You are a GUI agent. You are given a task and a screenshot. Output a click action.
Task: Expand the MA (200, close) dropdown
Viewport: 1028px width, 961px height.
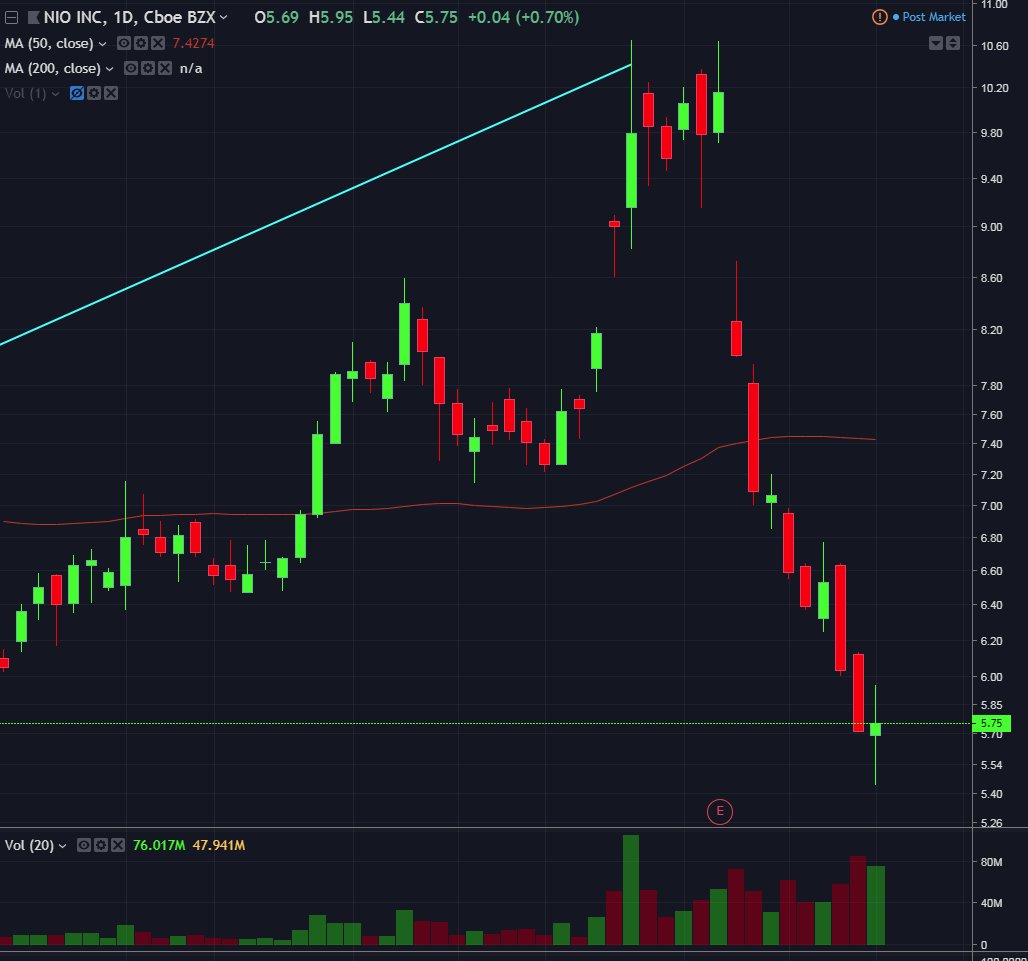pos(109,69)
